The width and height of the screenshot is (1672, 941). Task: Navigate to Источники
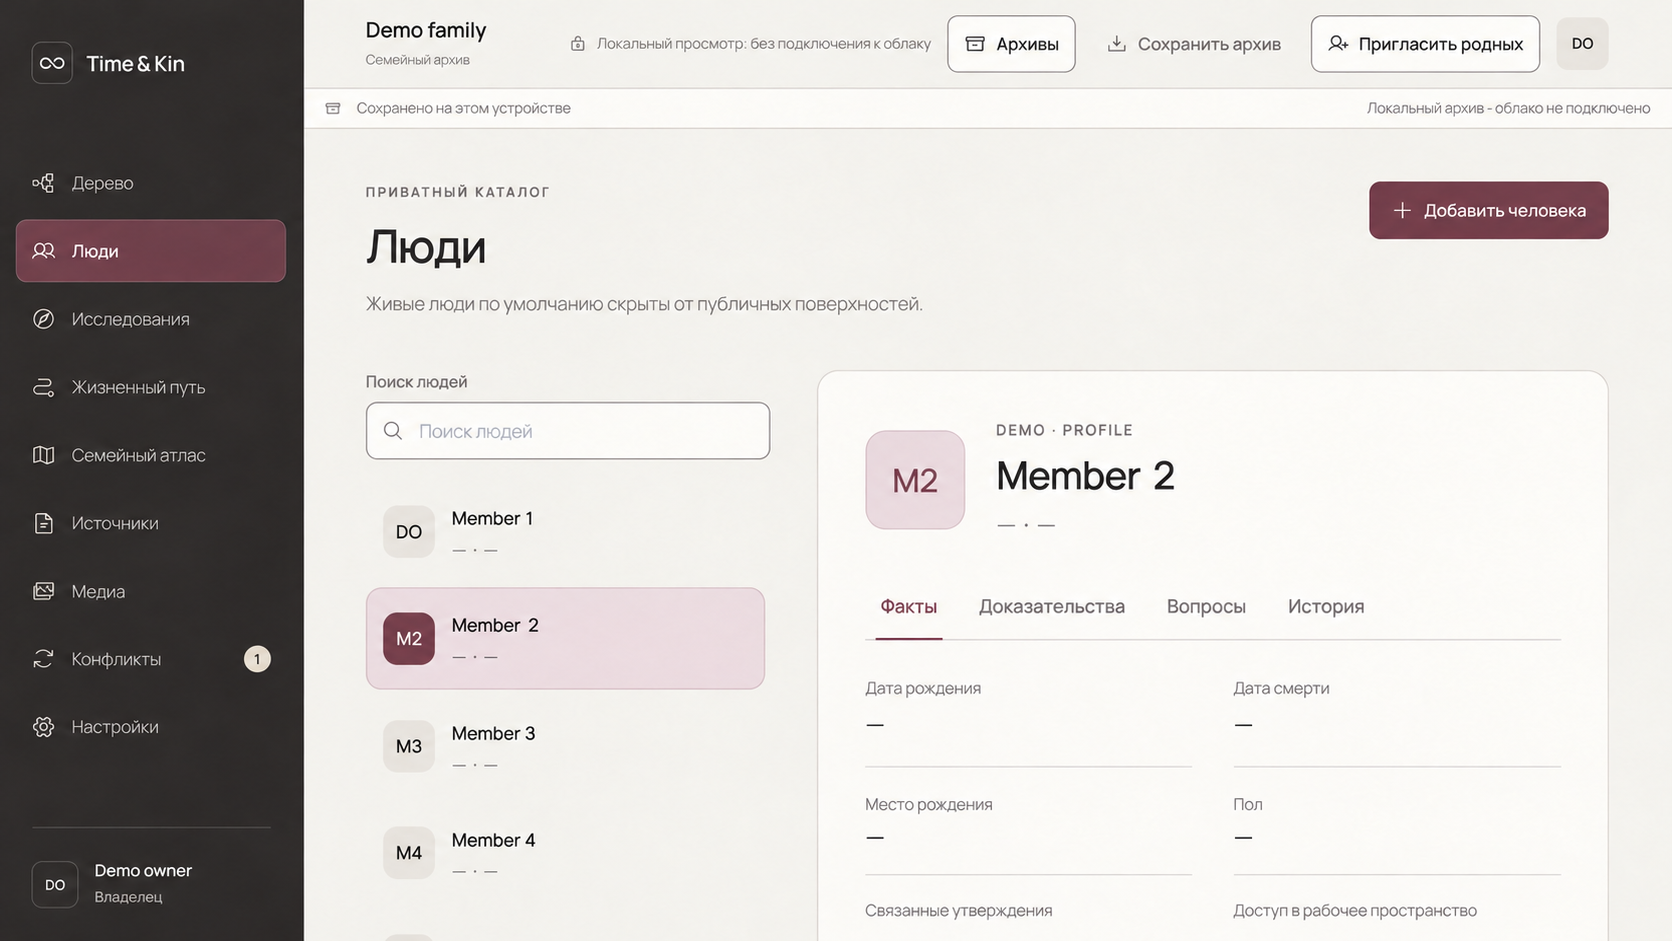click(x=151, y=523)
